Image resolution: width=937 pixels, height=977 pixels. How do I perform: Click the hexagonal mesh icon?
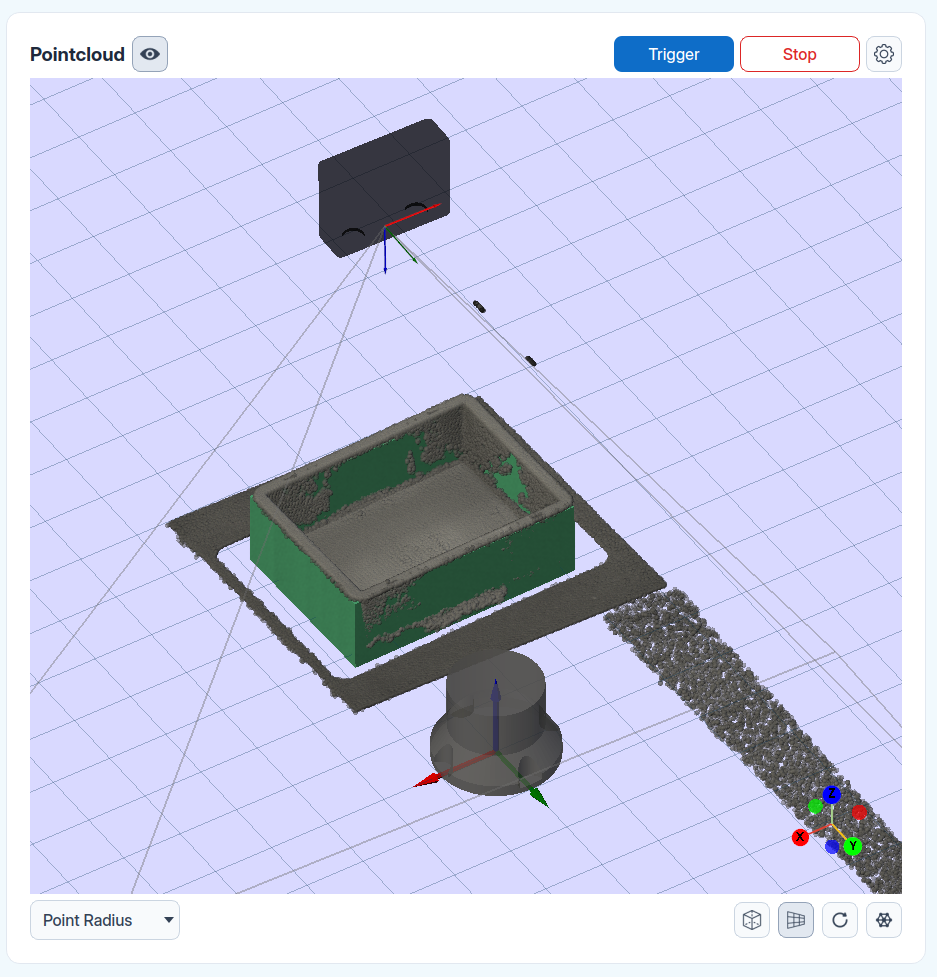(x=883, y=920)
